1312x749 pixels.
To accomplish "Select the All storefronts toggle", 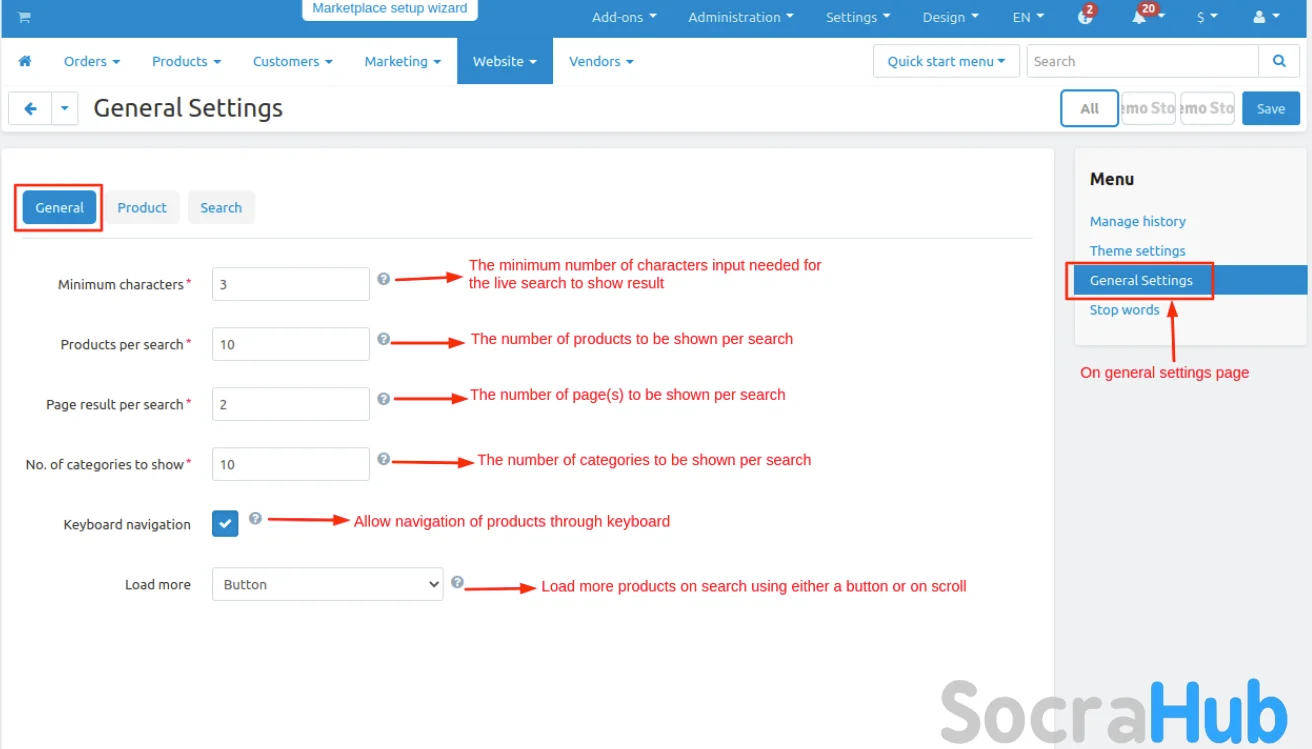I will coord(1089,109).
